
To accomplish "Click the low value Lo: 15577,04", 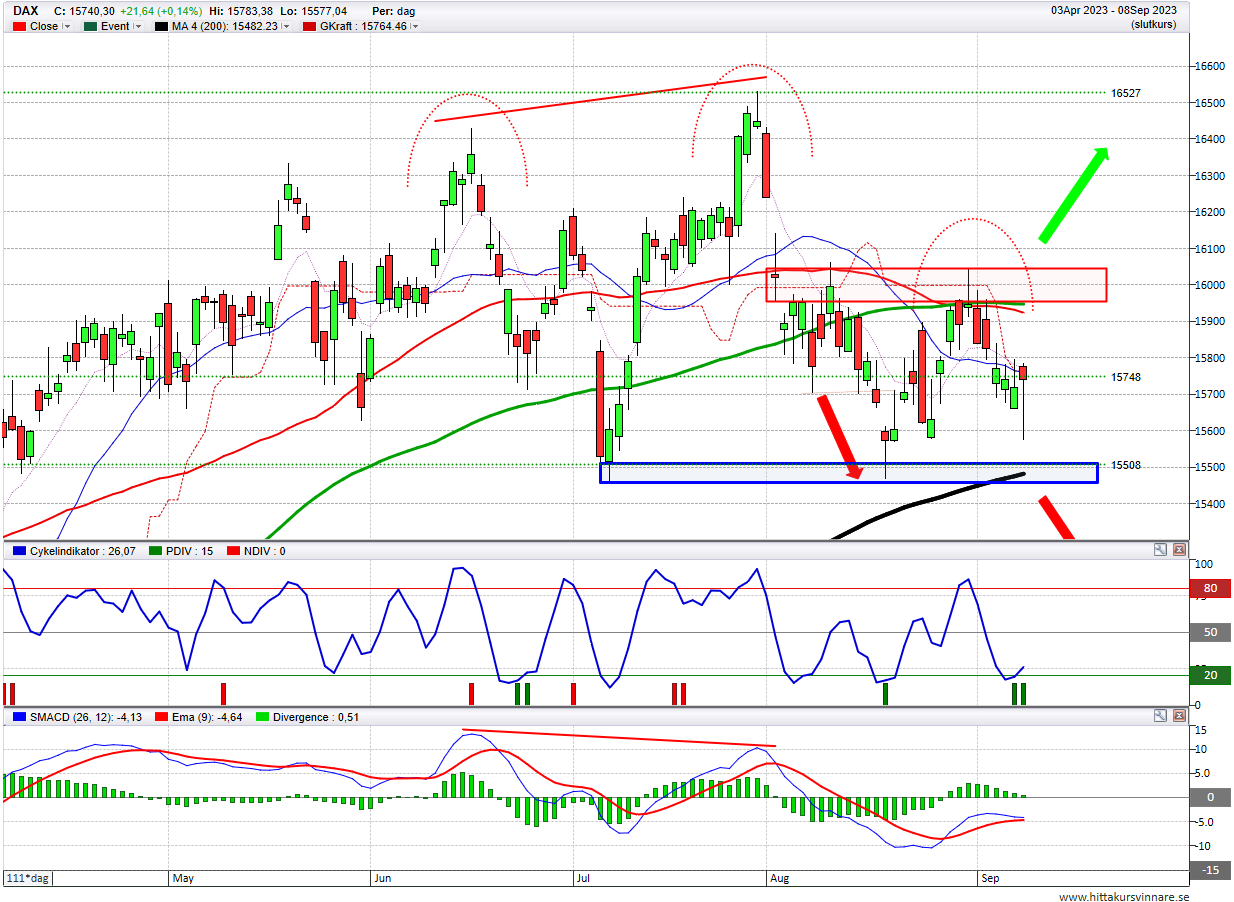I will pyautogui.click(x=314, y=11).
